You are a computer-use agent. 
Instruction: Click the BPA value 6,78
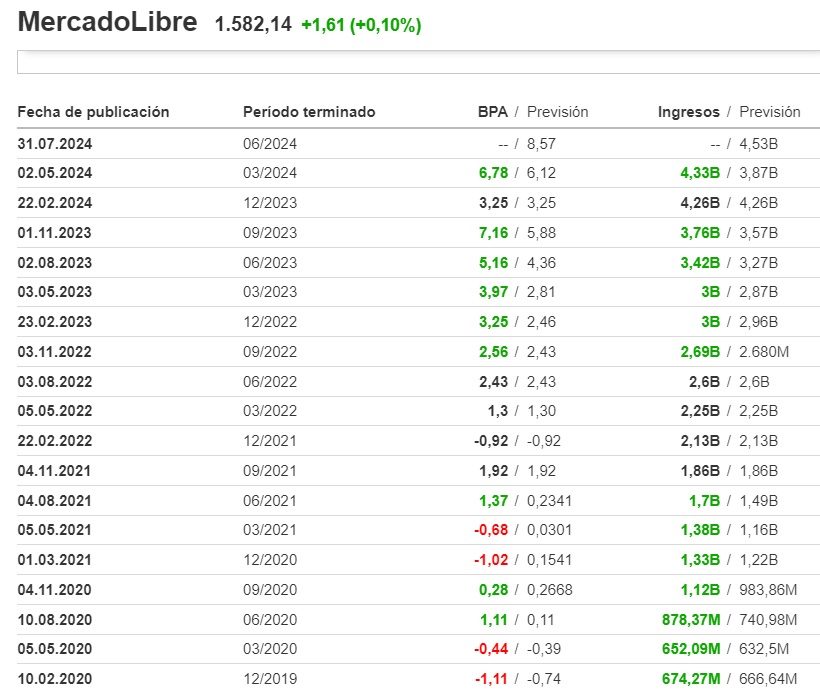tap(493, 173)
